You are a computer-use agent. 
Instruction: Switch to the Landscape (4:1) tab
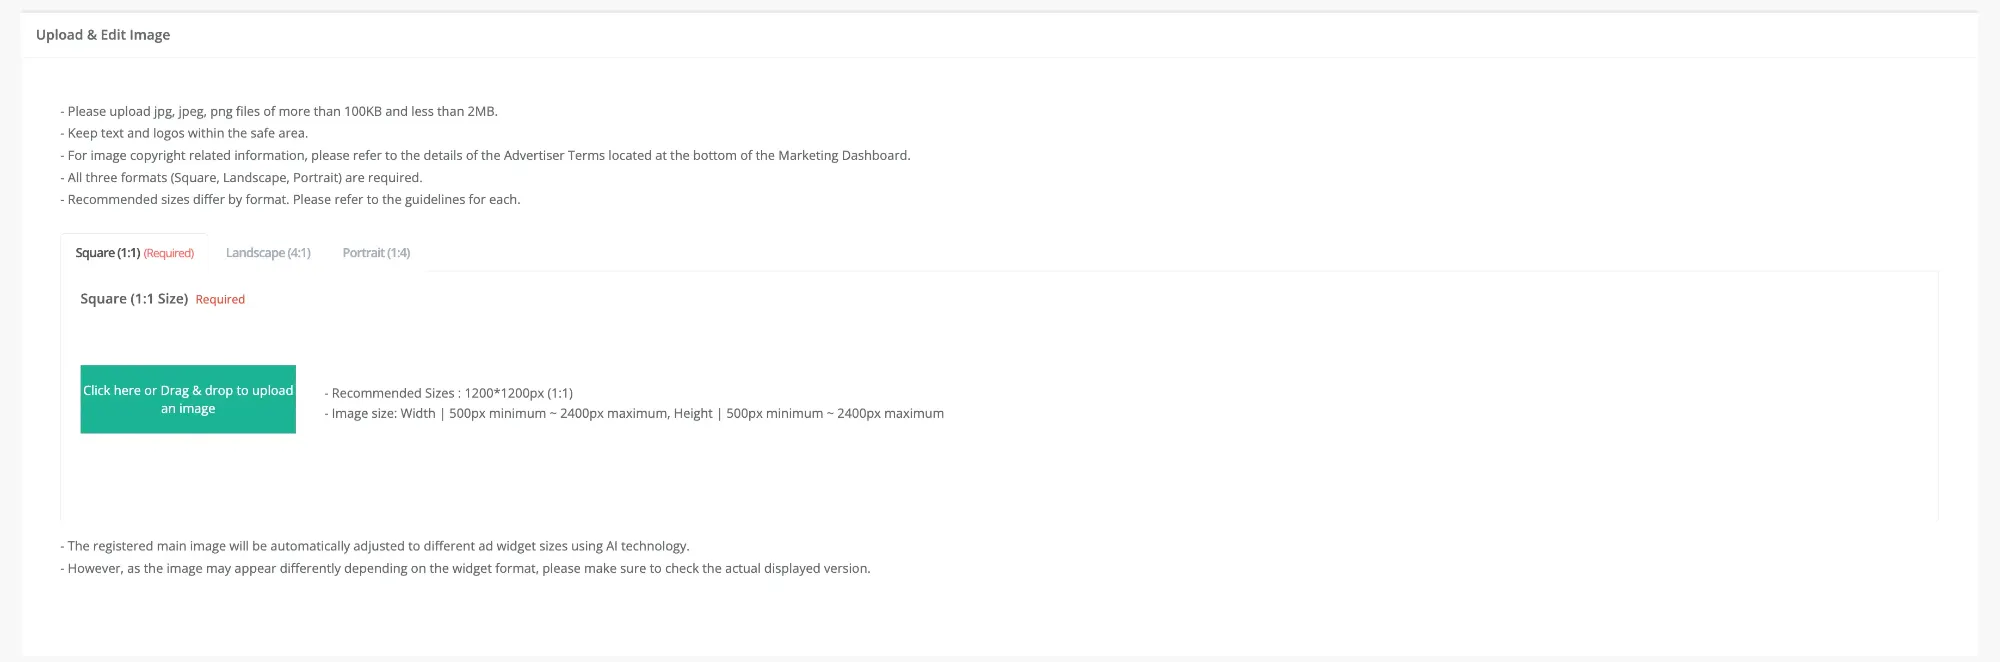click(x=268, y=253)
